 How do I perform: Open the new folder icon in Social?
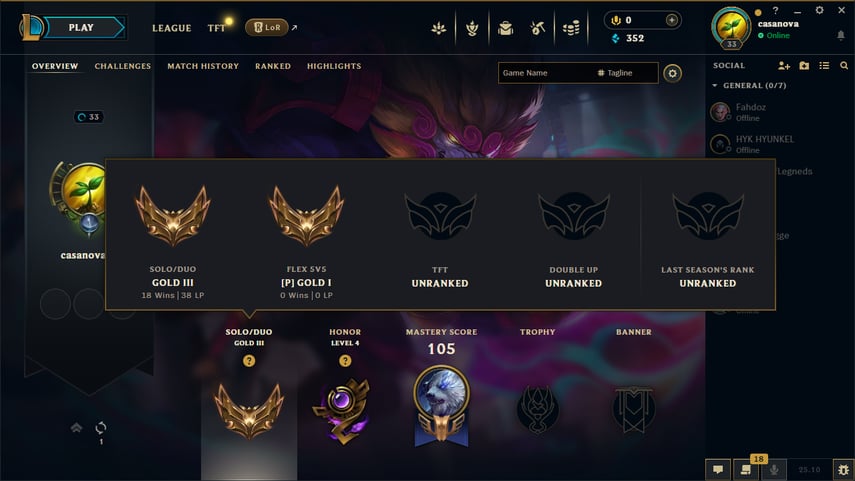pos(804,65)
